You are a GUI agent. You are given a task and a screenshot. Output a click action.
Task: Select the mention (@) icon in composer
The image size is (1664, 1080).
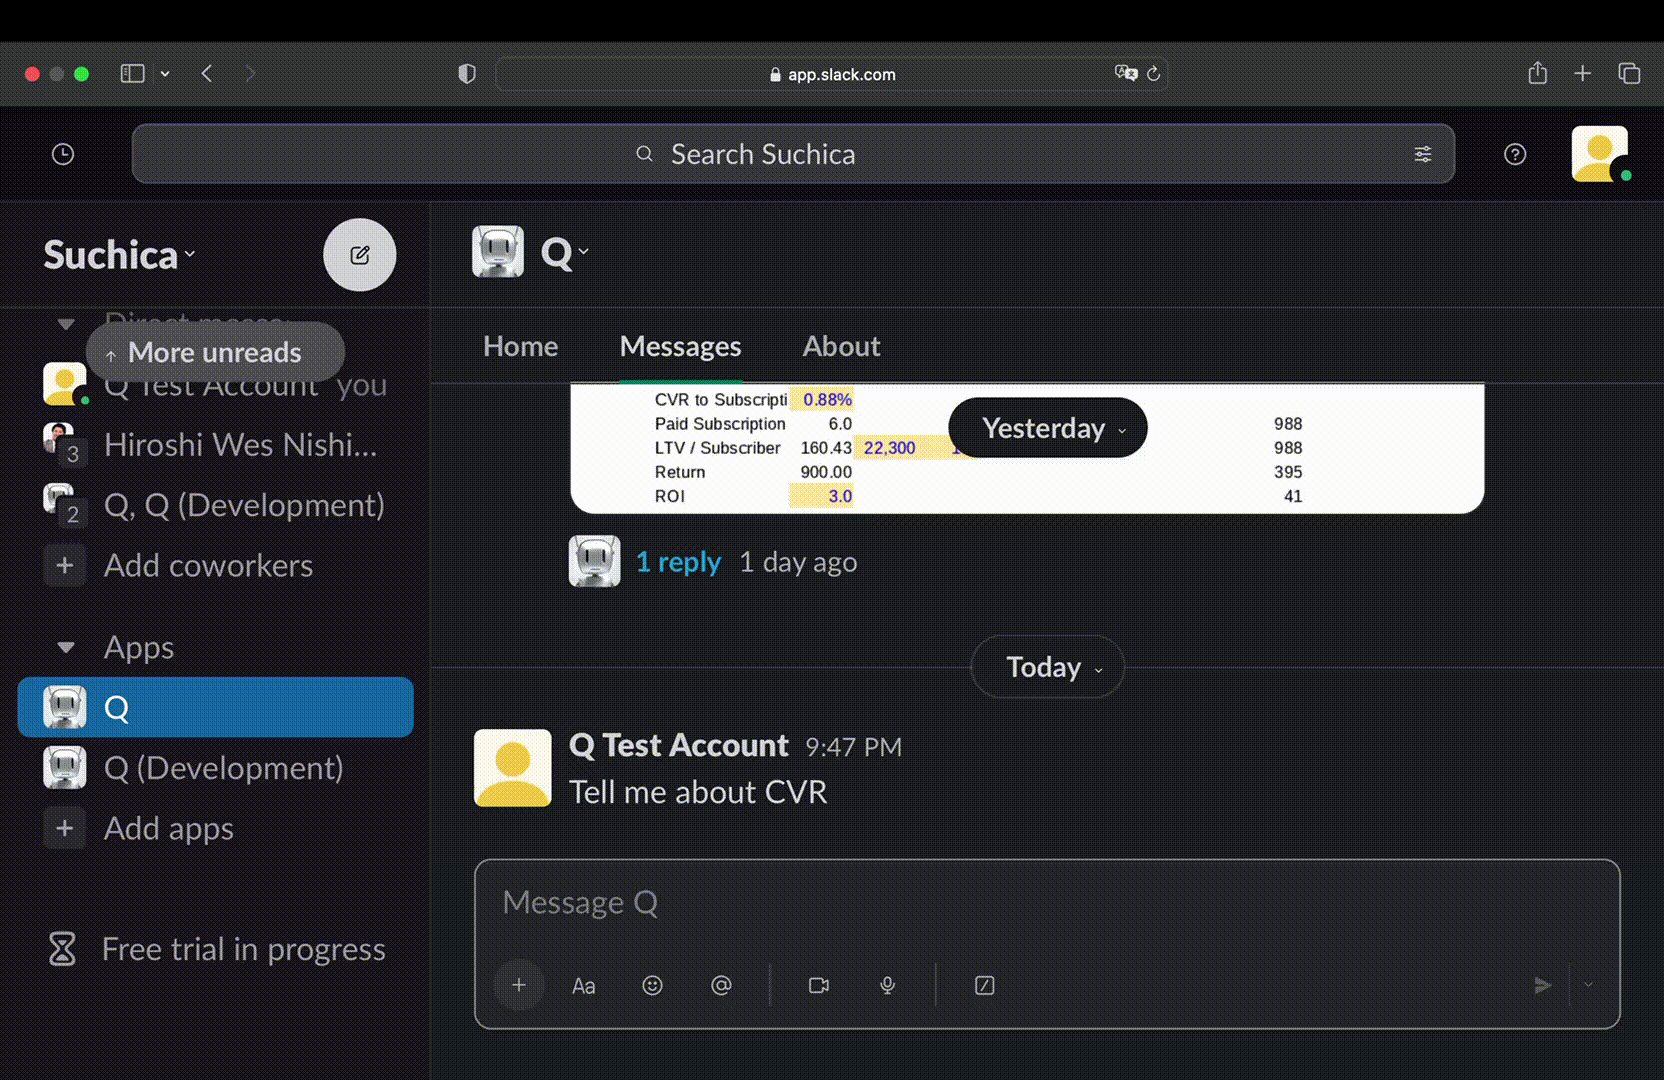pos(722,985)
